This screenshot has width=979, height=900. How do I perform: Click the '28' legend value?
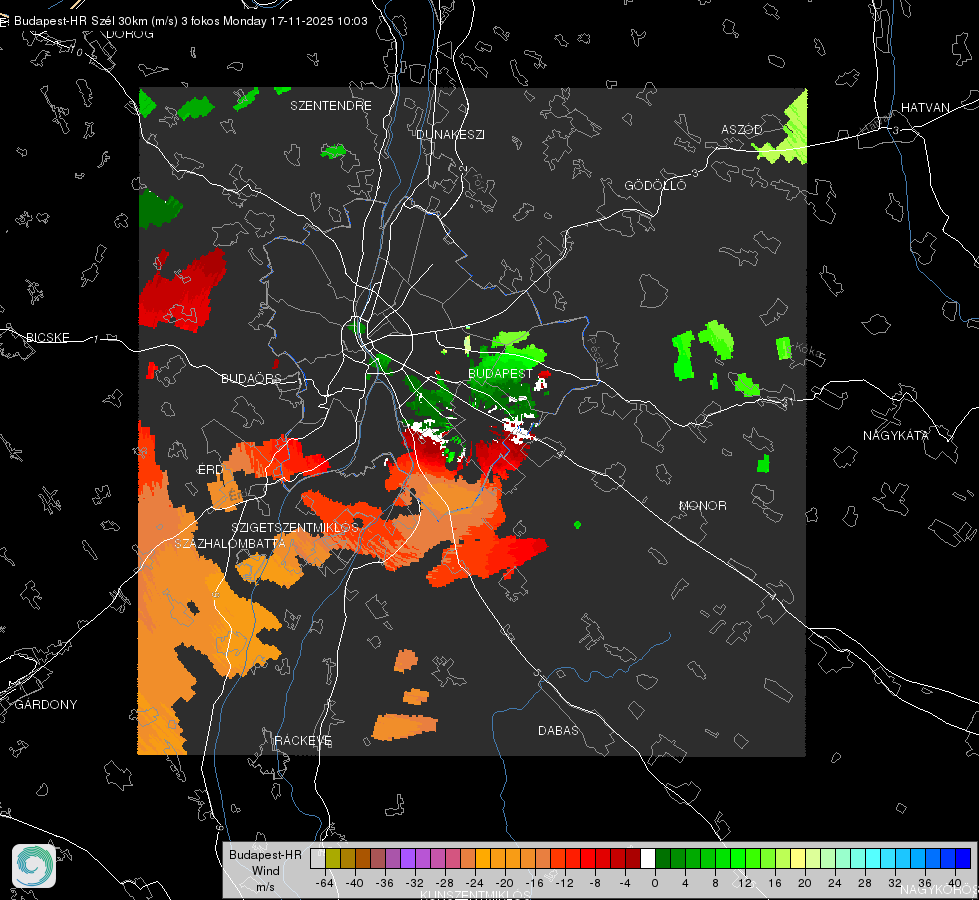click(865, 883)
